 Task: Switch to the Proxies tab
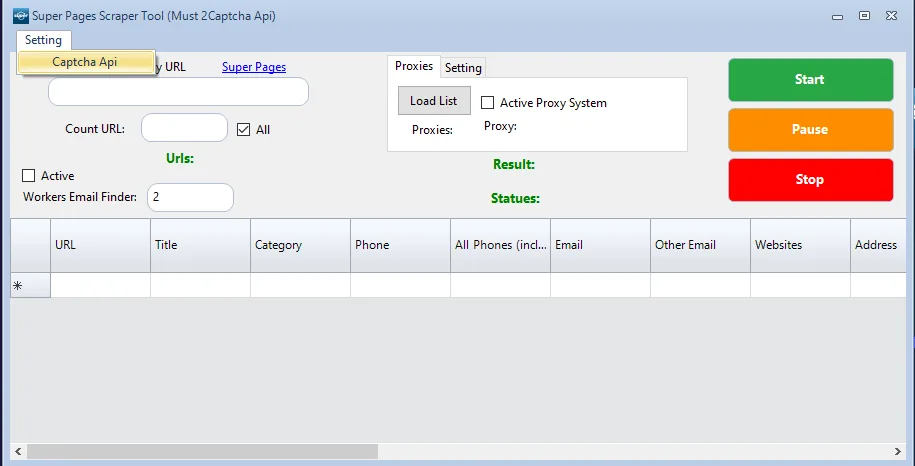[x=414, y=66]
